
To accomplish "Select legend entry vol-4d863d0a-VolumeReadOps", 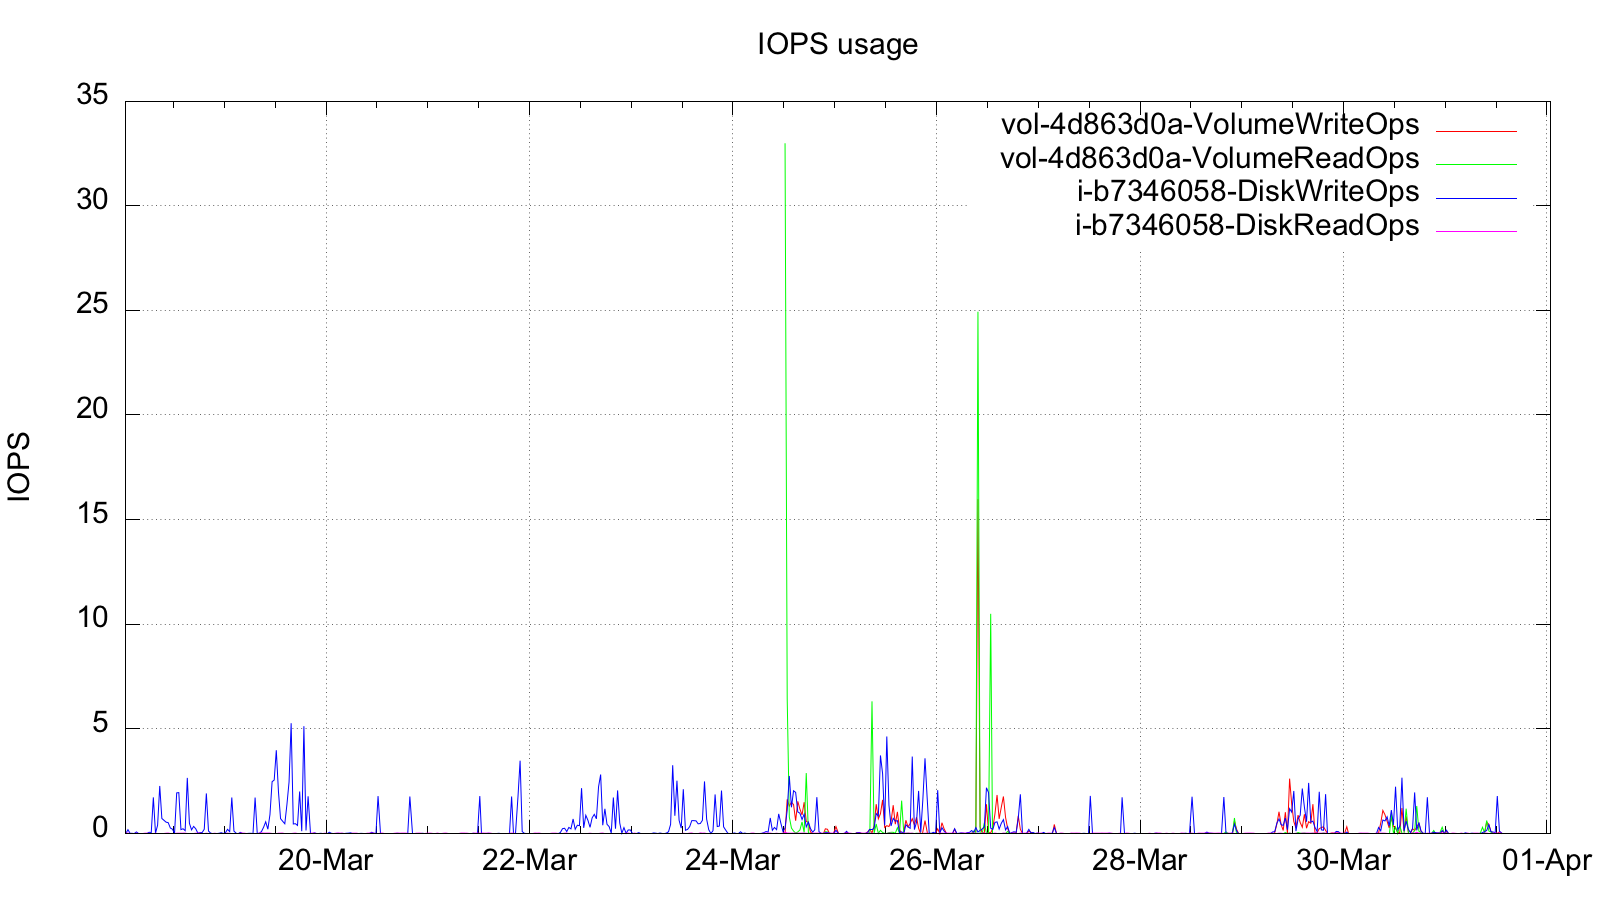I will pos(1210,158).
